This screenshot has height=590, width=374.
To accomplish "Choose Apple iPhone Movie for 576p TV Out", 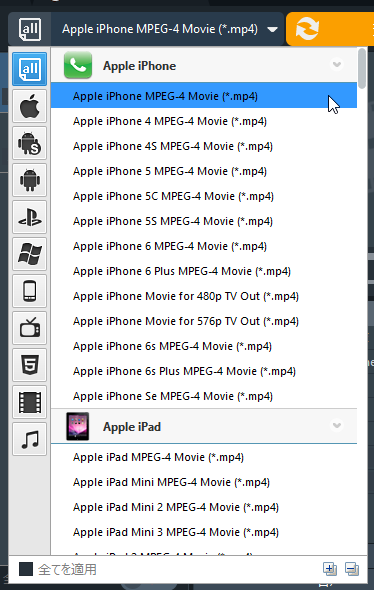I will tap(204, 321).
